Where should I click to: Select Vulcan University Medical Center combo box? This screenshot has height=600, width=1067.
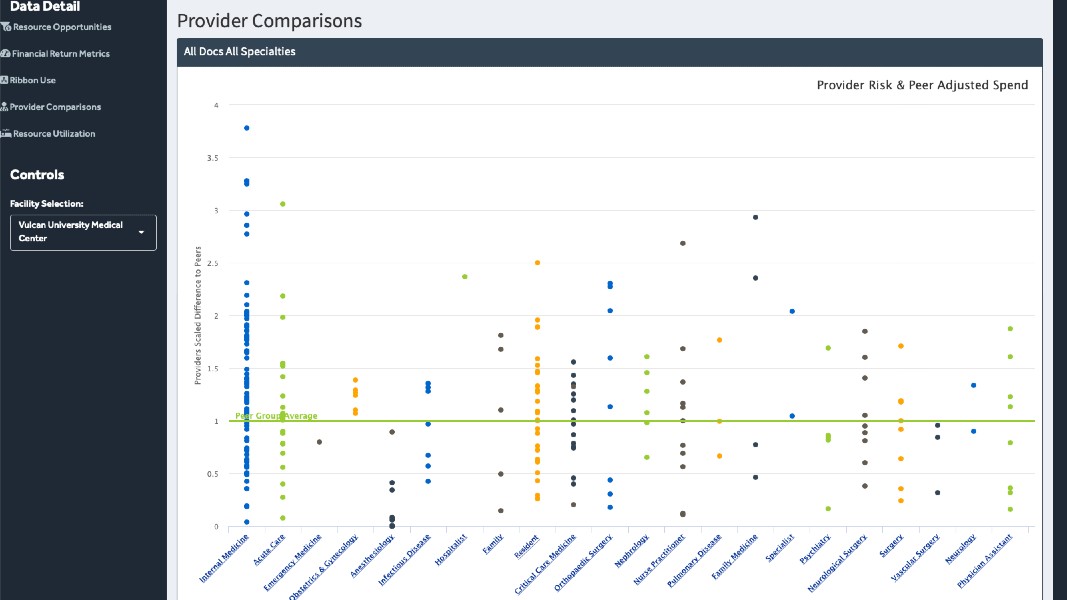tap(83, 233)
